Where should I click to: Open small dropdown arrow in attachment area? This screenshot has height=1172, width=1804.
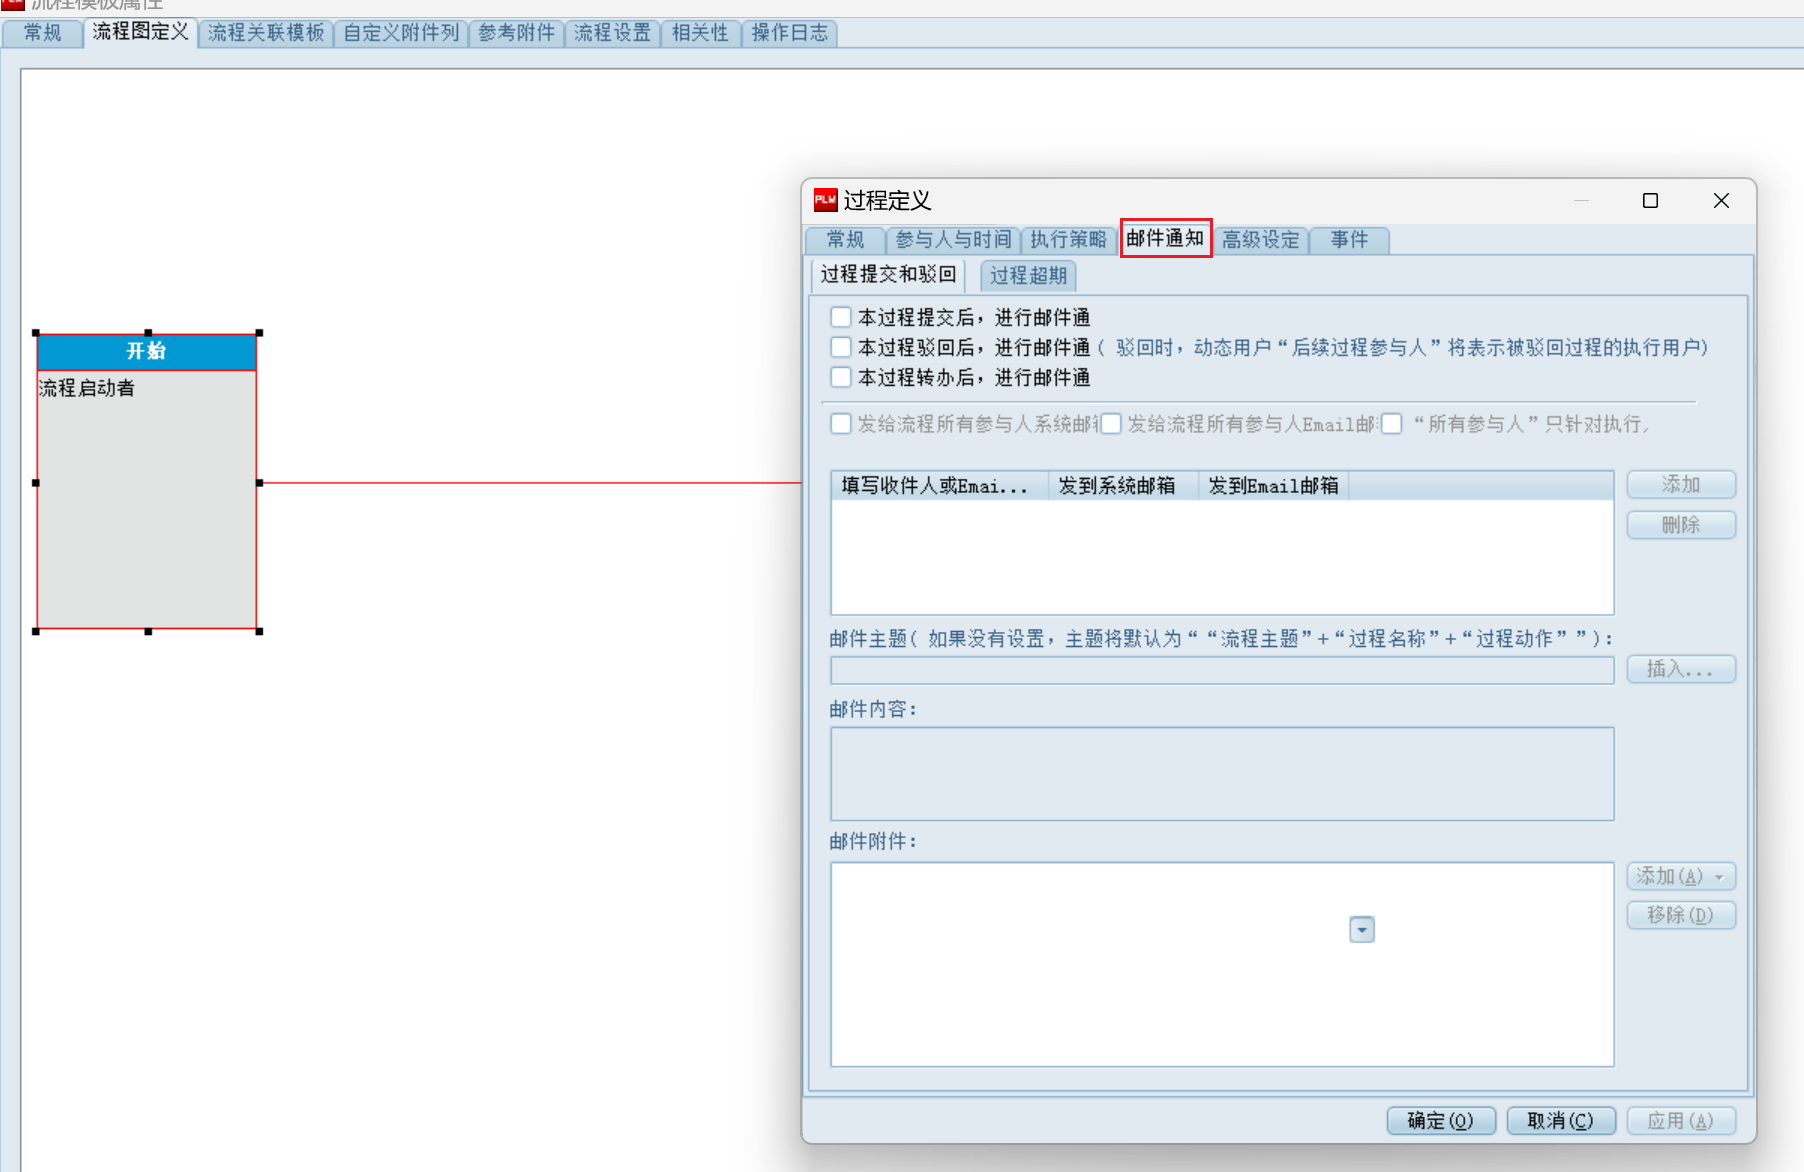(x=1362, y=930)
